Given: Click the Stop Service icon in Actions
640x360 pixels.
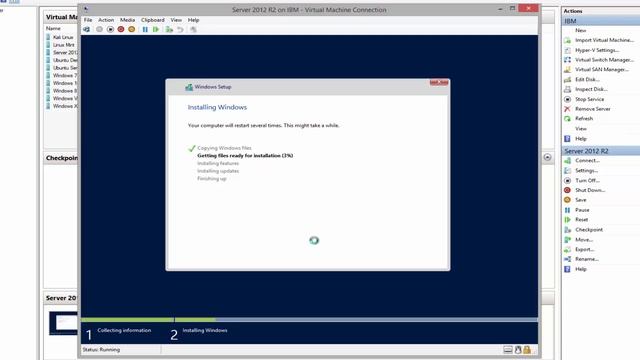Looking at the screenshot, I should [567, 99].
